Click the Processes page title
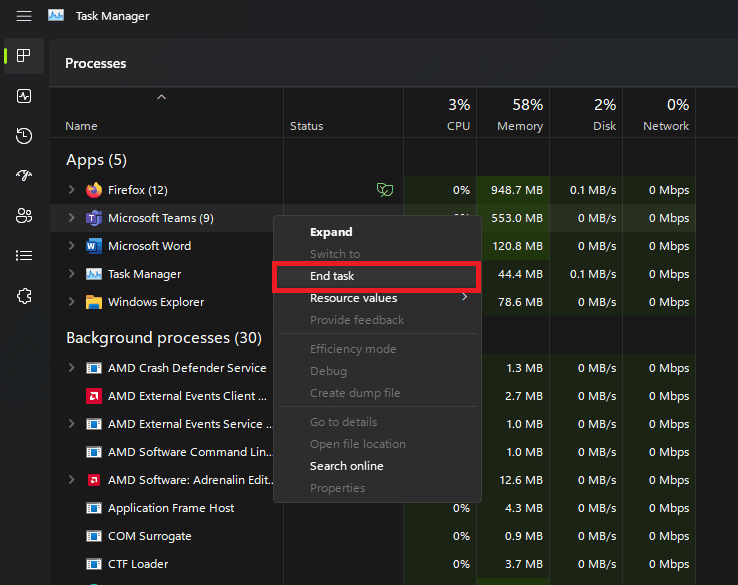 (96, 64)
